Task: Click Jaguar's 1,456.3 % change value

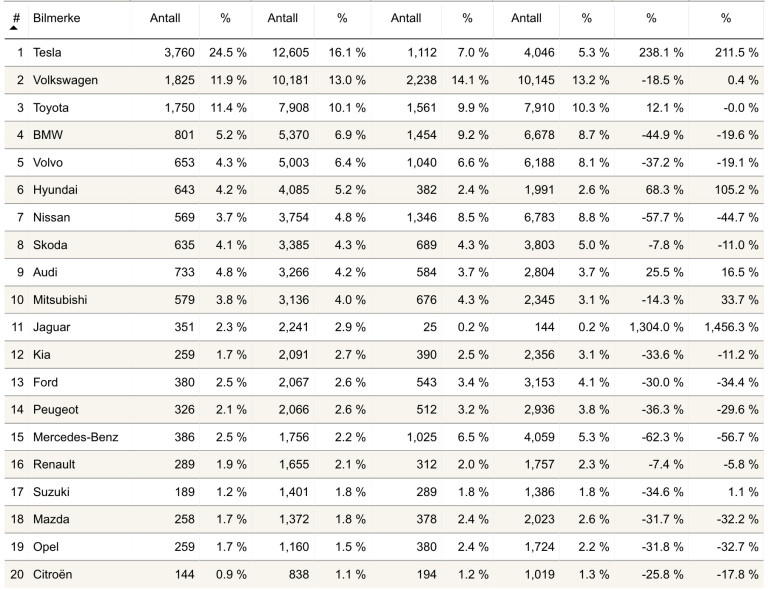Action: point(731,327)
